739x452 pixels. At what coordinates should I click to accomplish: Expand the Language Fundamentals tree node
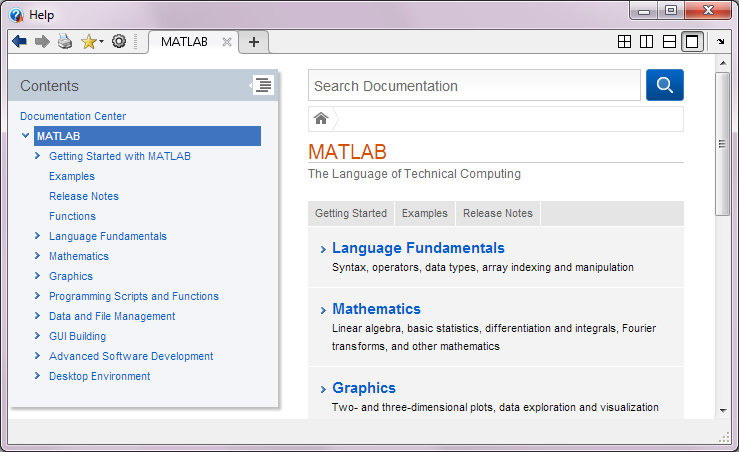click(37, 236)
